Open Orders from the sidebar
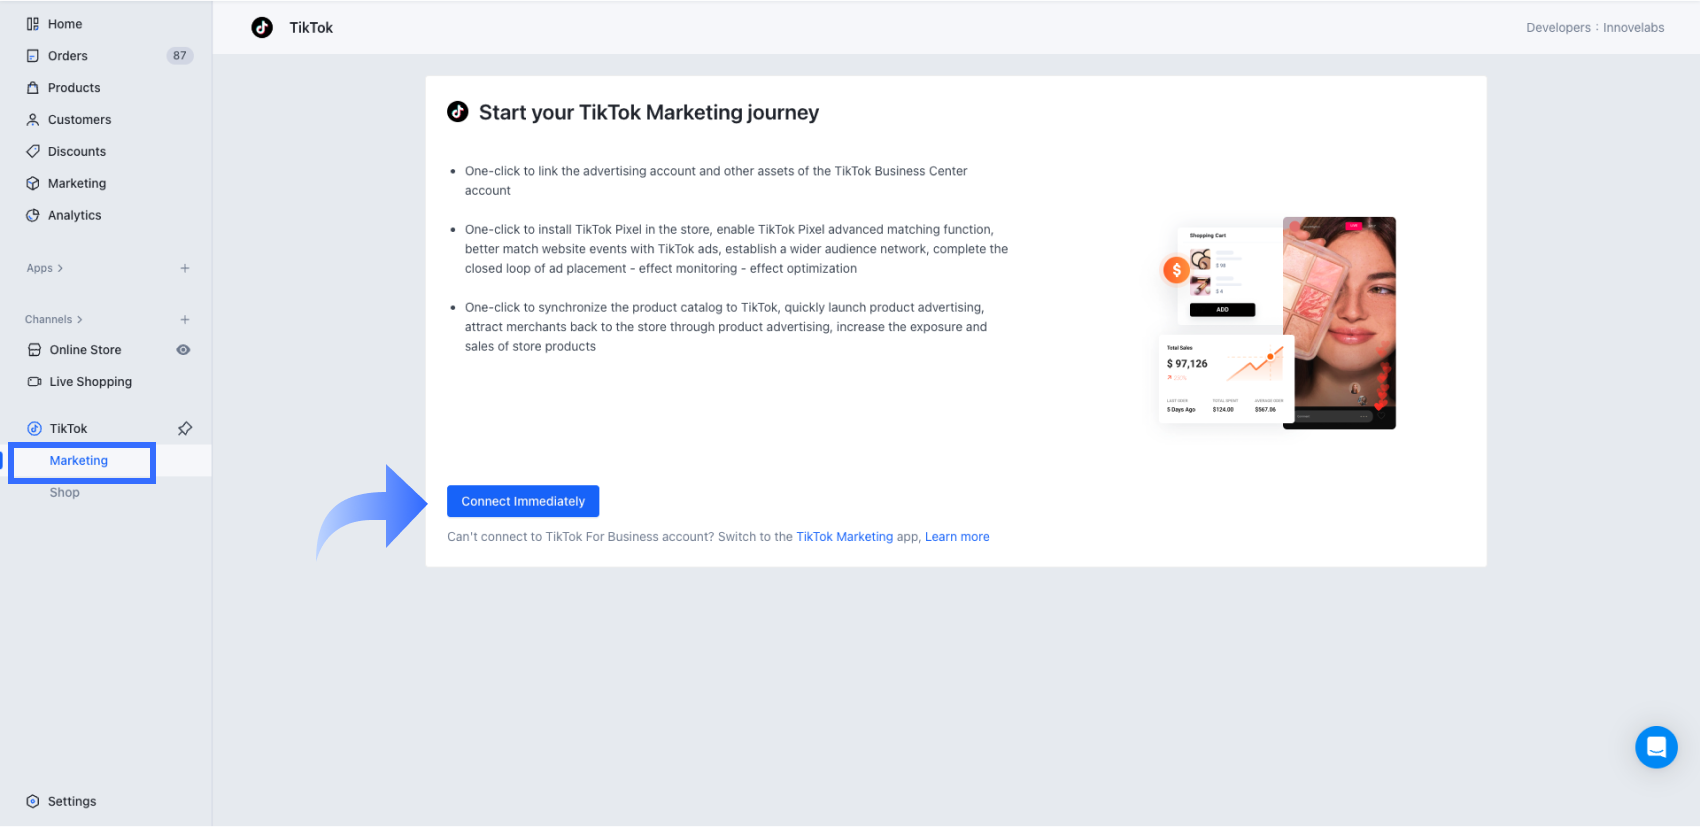The image size is (1700, 827). point(67,56)
